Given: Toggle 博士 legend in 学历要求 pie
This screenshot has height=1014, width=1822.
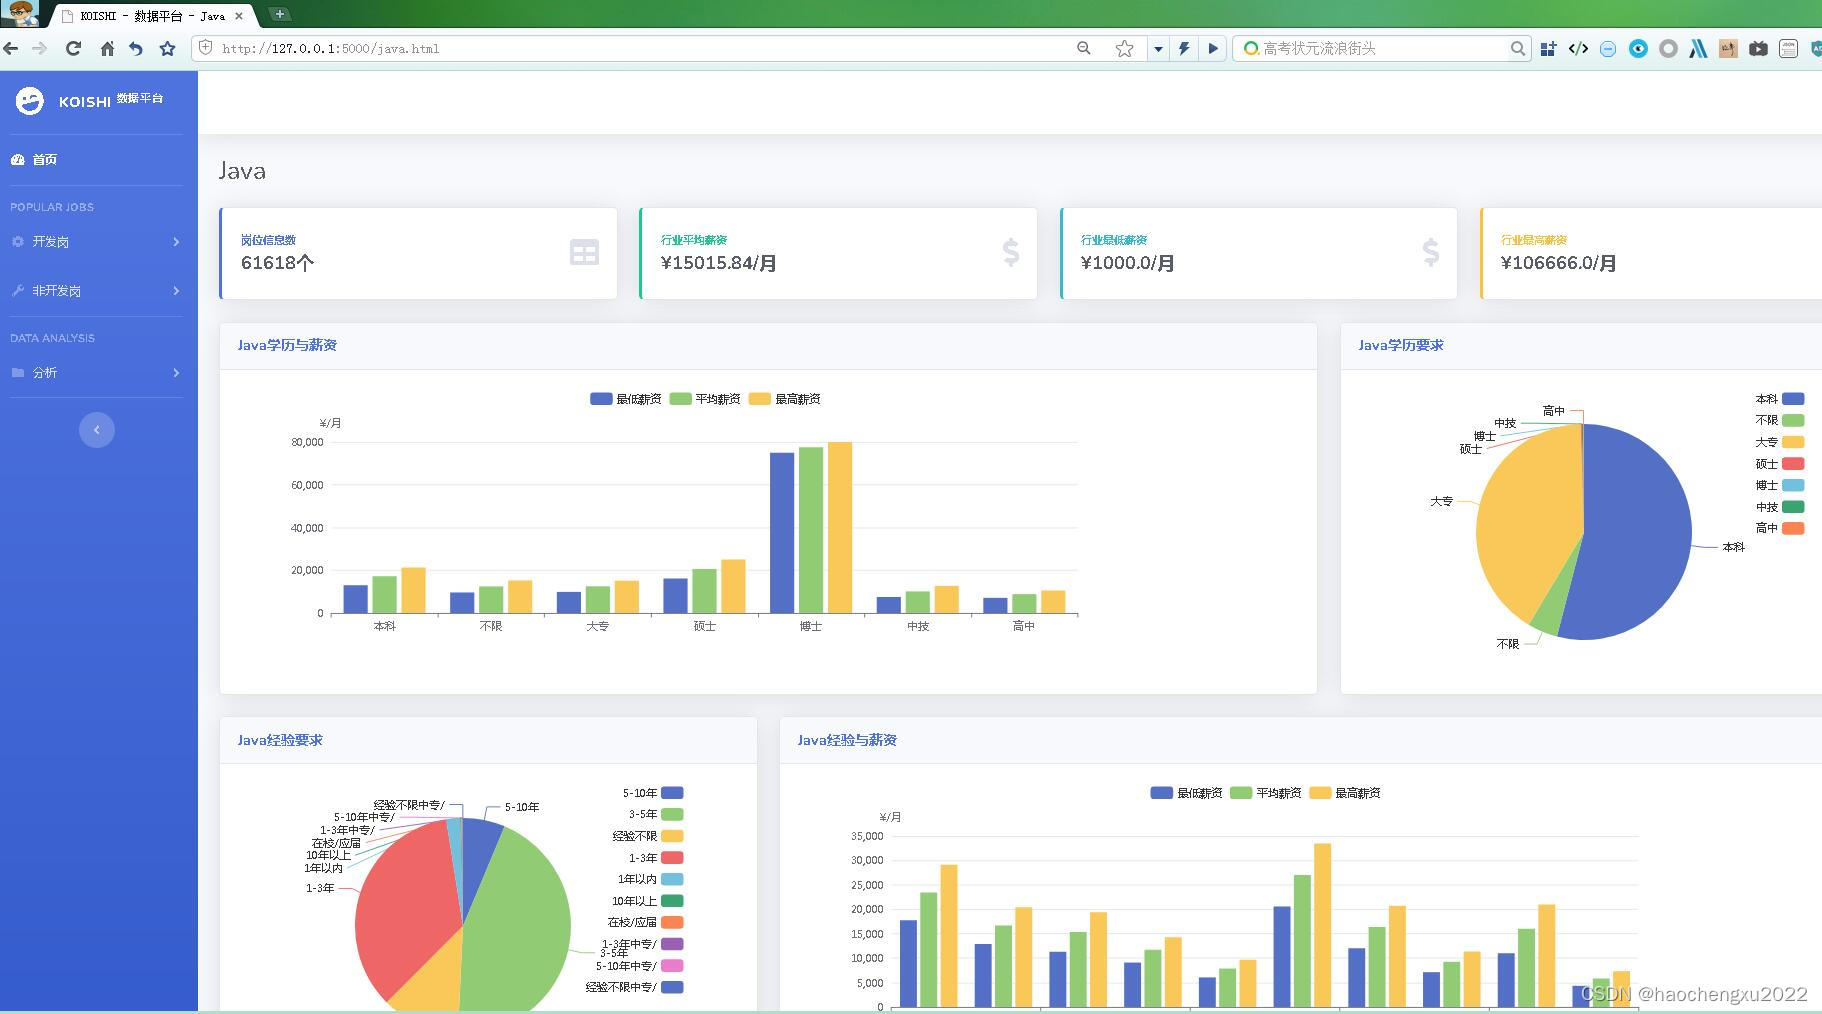Looking at the screenshot, I should tap(1780, 485).
